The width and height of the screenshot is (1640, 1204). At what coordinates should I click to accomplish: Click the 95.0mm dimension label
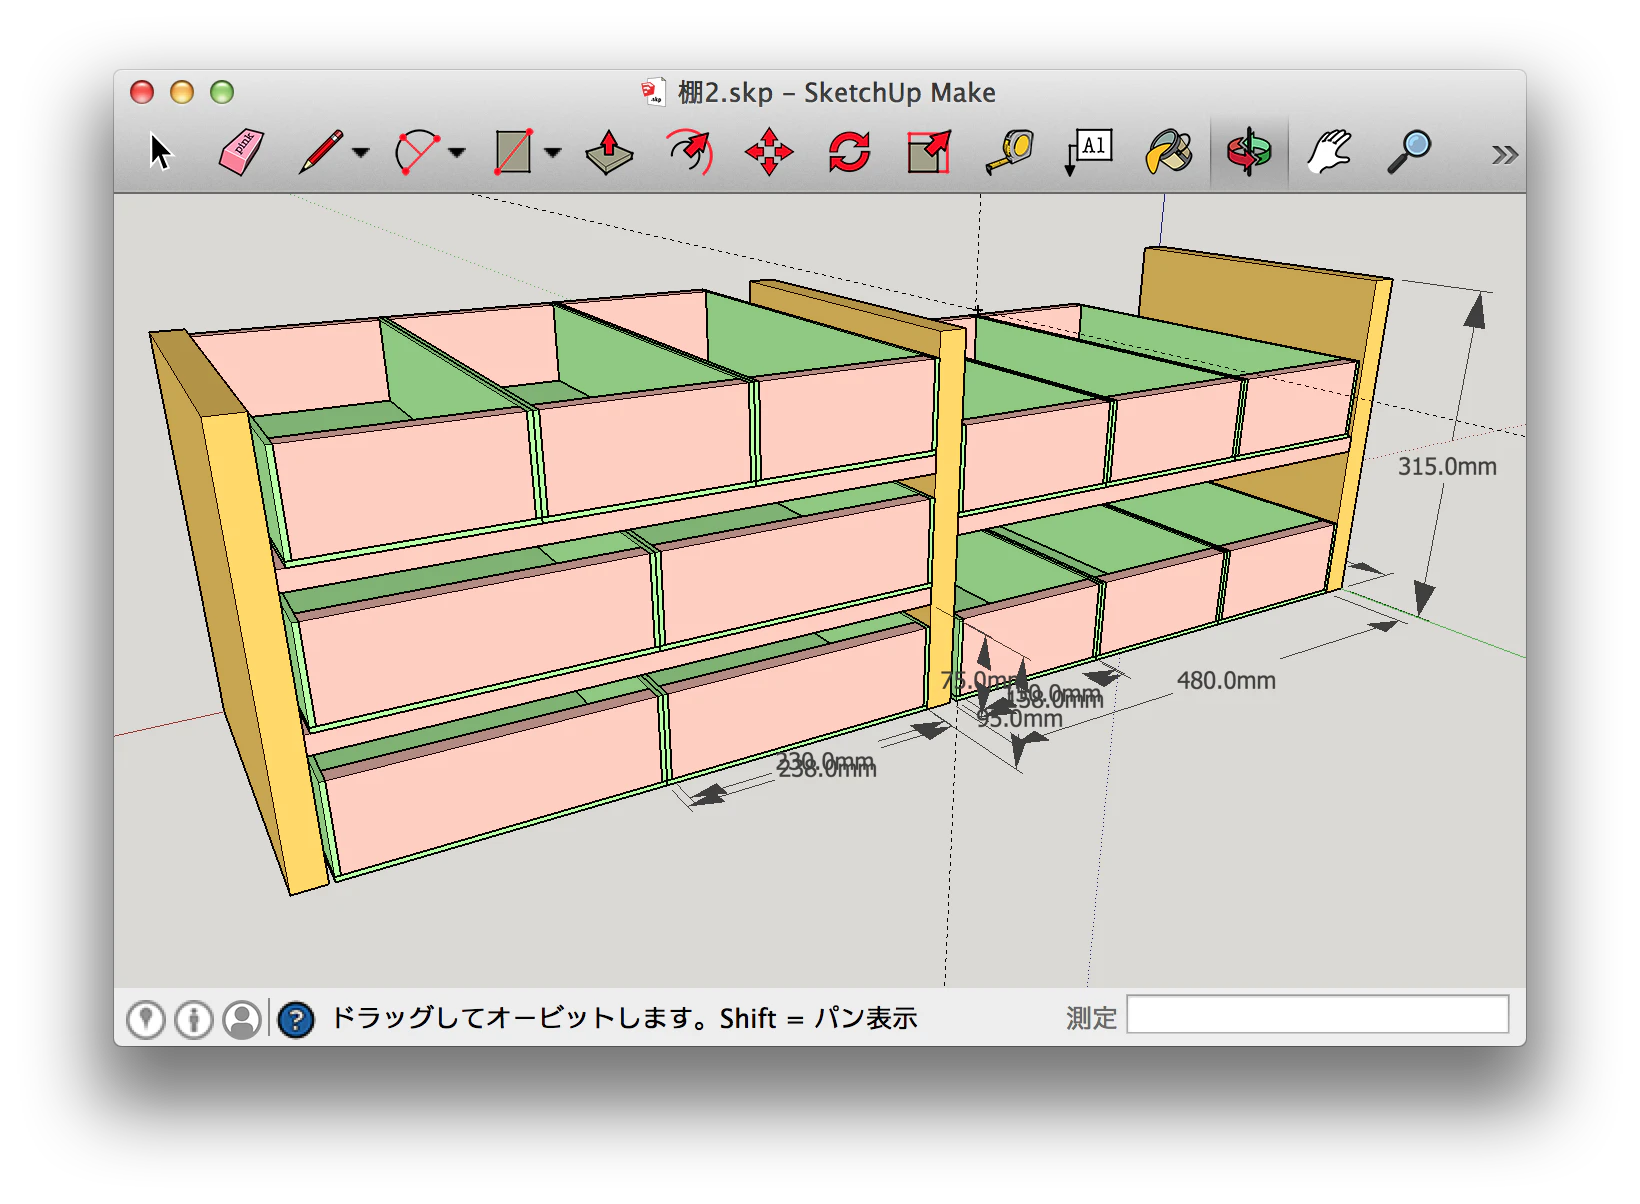pyautogui.click(x=1020, y=719)
